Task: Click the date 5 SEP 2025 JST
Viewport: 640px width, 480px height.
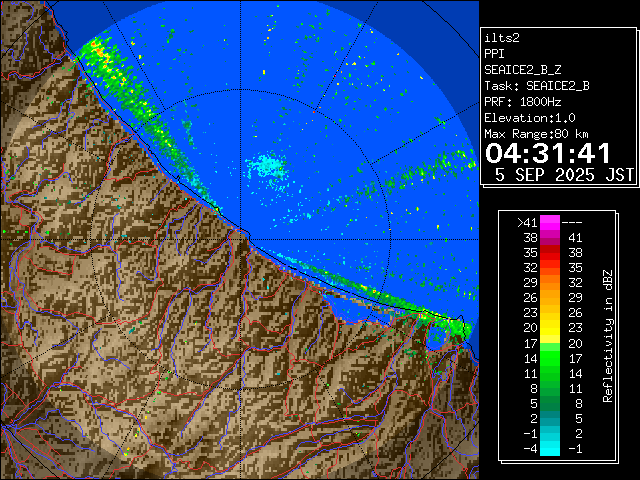Action: click(x=564, y=174)
